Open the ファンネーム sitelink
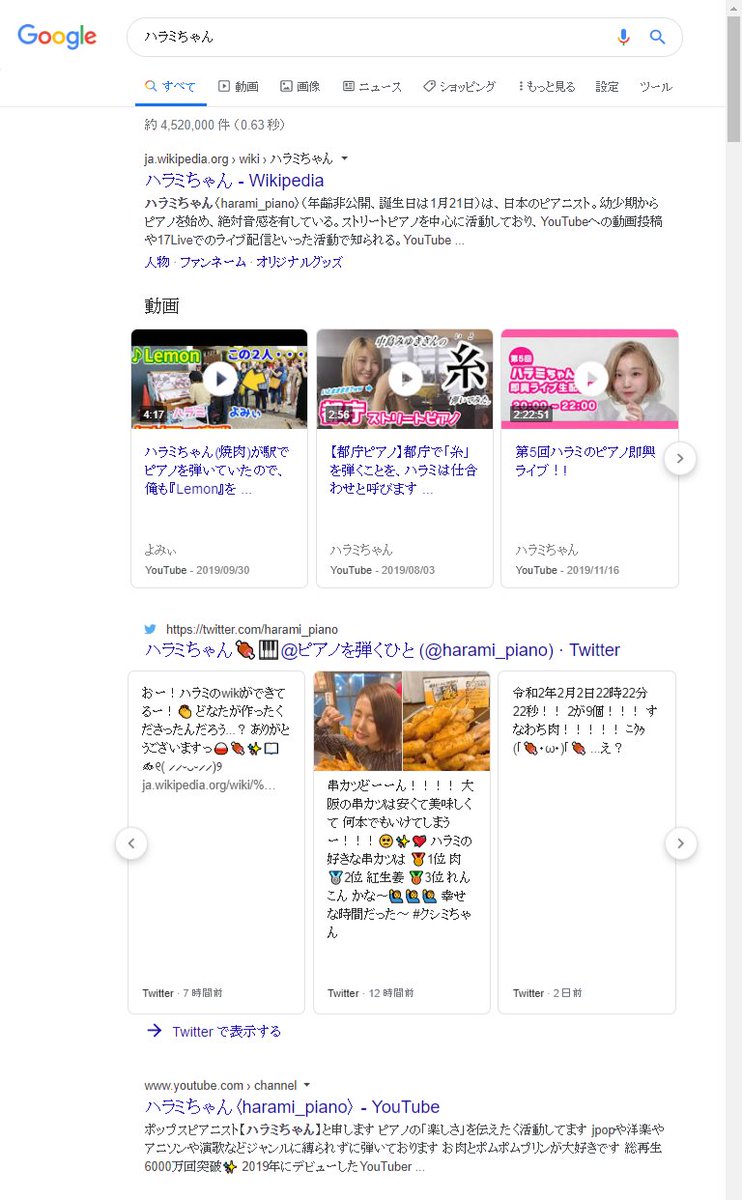Viewport: 742px width, 1200px height. [x=212, y=262]
